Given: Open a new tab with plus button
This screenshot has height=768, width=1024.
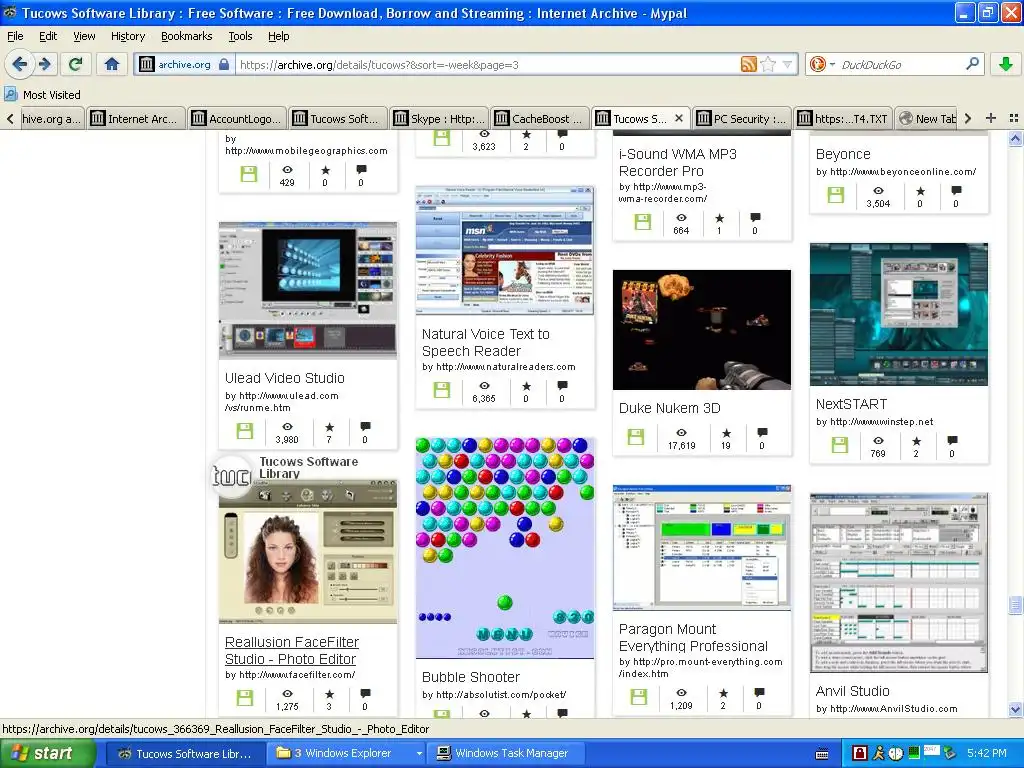Looking at the screenshot, I should (x=991, y=118).
